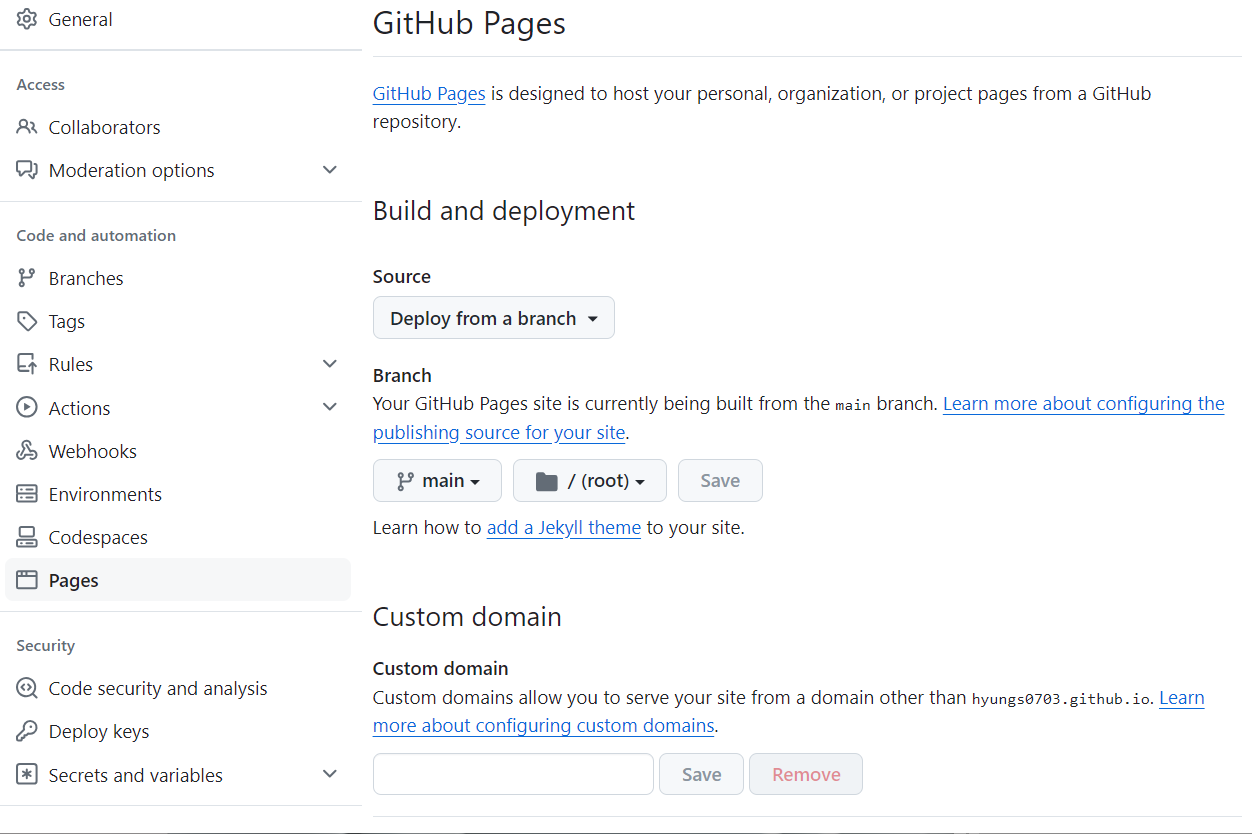Click the Code security shield-search icon
This screenshot has height=834, width=1252.
pyautogui.click(x=27, y=688)
